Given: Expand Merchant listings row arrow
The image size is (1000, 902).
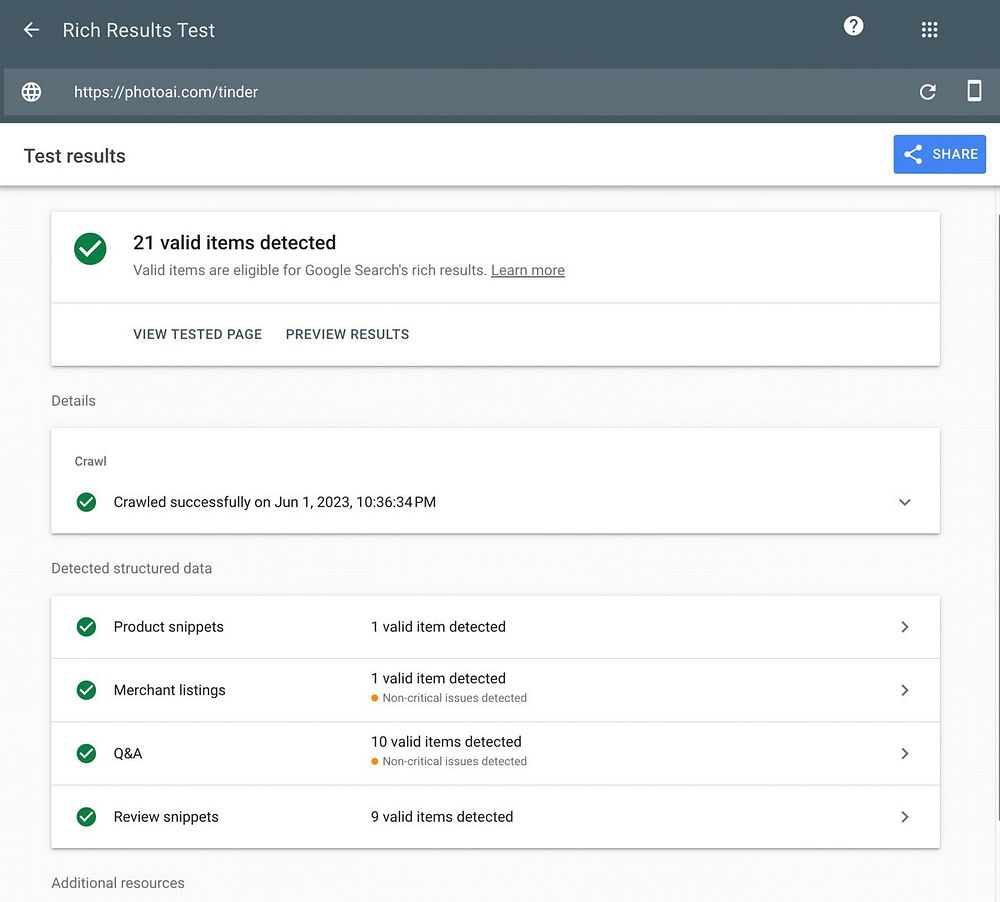Looking at the screenshot, I should [x=904, y=690].
